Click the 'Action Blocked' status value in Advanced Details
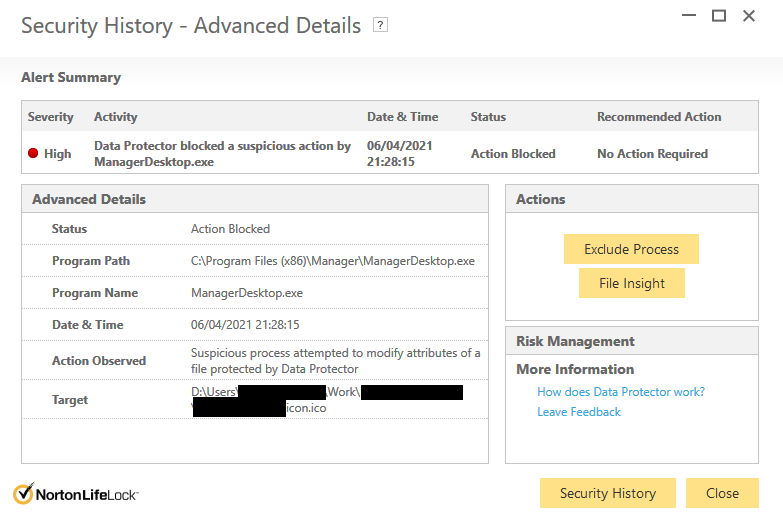 (230, 229)
